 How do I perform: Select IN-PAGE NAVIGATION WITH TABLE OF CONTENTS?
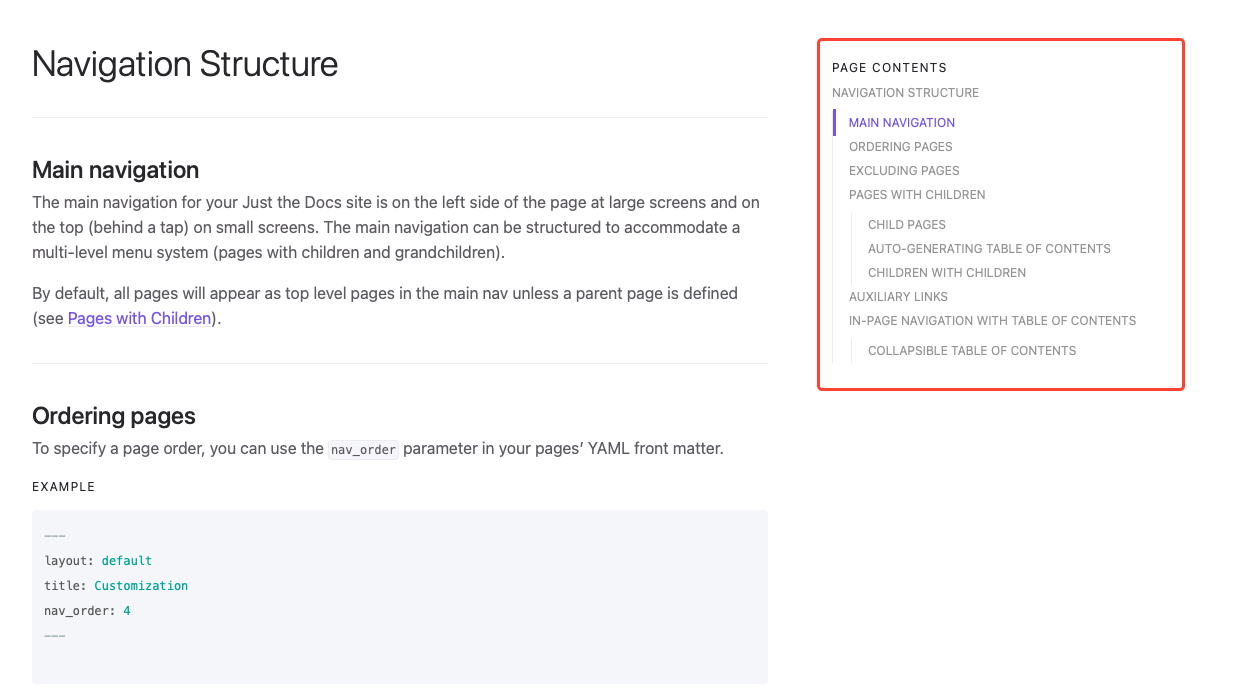pyautogui.click(x=992, y=320)
